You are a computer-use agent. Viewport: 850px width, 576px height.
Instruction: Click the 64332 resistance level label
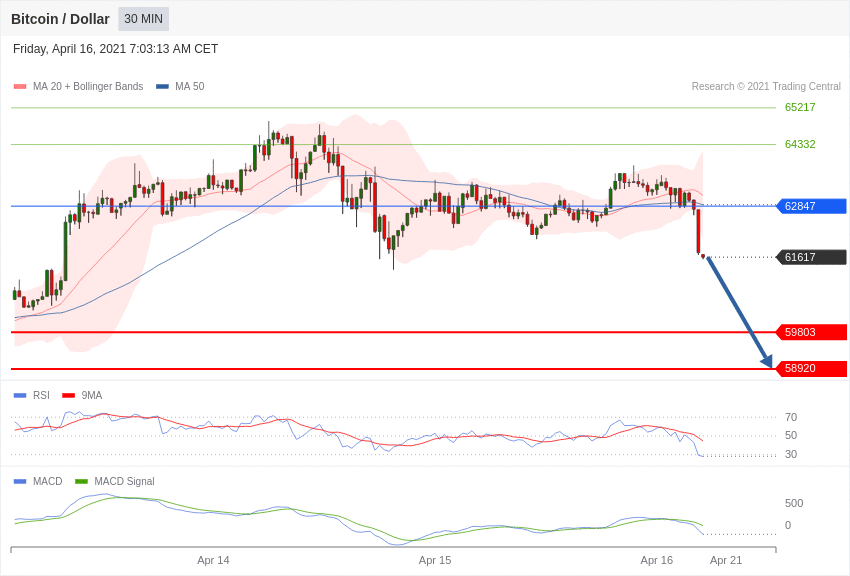(800, 144)
